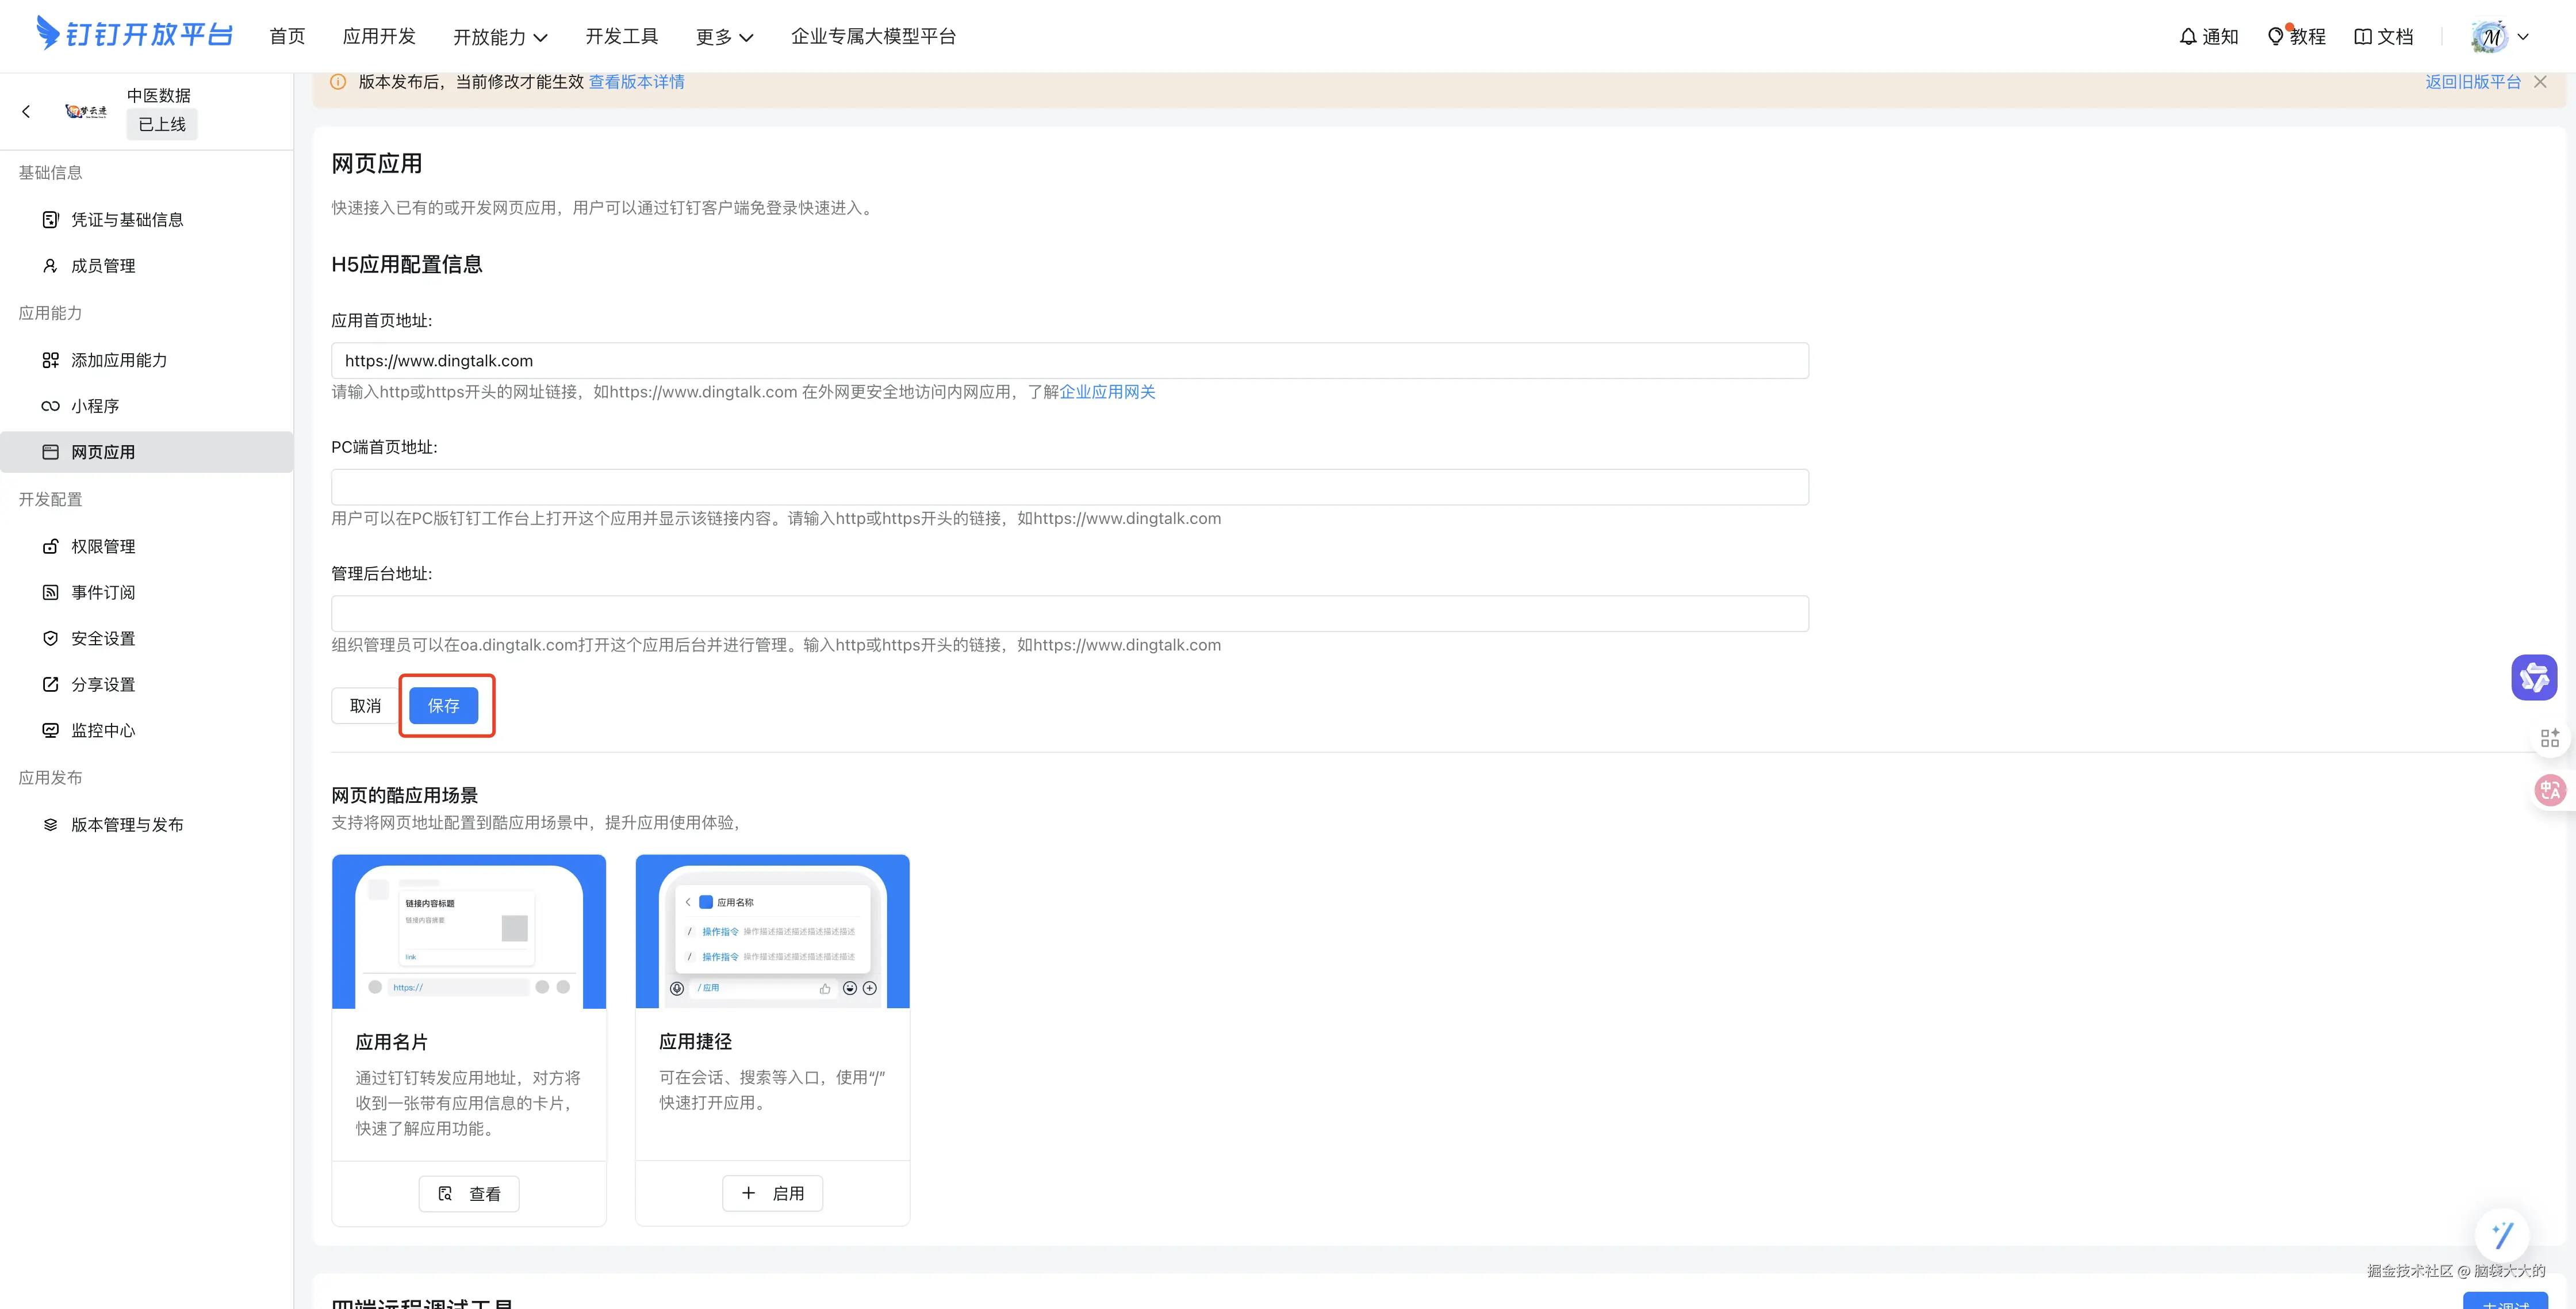This screenshot has height=1309, width=2576.
Task: Click the 应用名片 preview thumbnail
Action: click(469, 931)
